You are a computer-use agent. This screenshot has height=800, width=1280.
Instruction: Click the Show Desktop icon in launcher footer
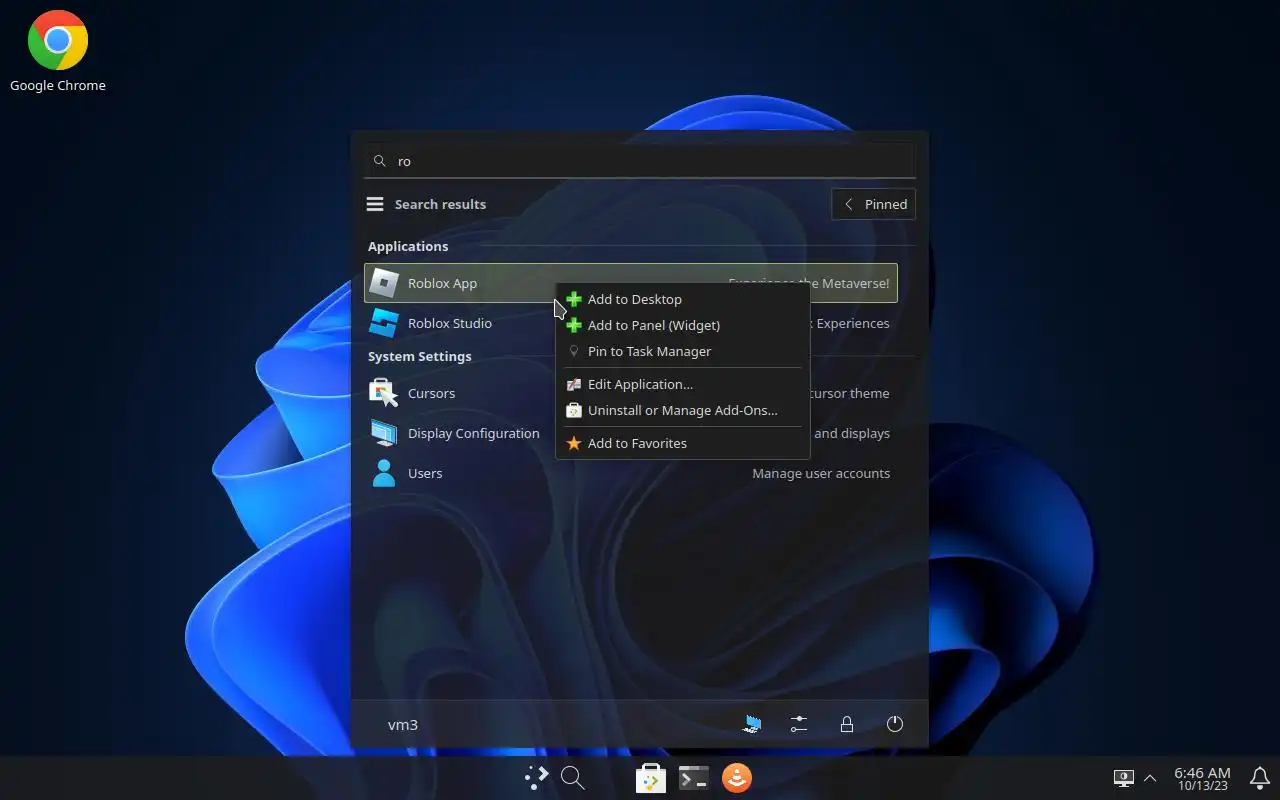(751, 724)
